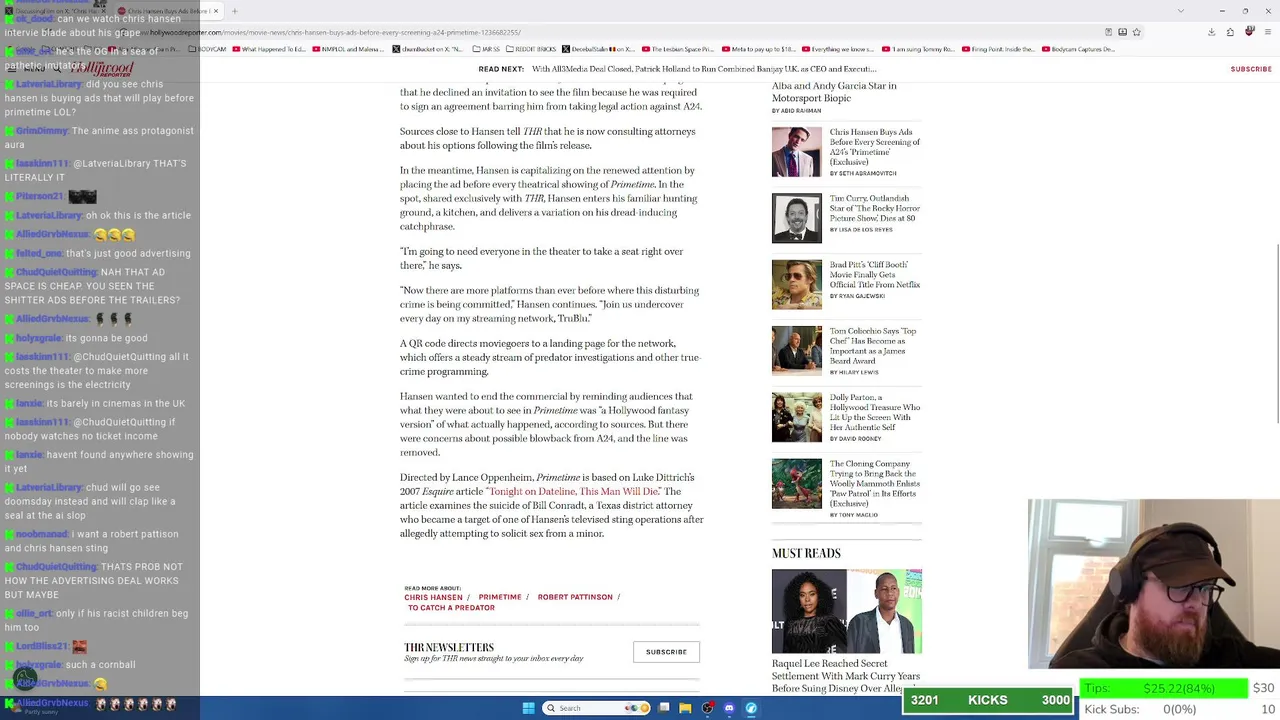Select the ROBERT PATTINSON topic tag

tap(575, 597)
